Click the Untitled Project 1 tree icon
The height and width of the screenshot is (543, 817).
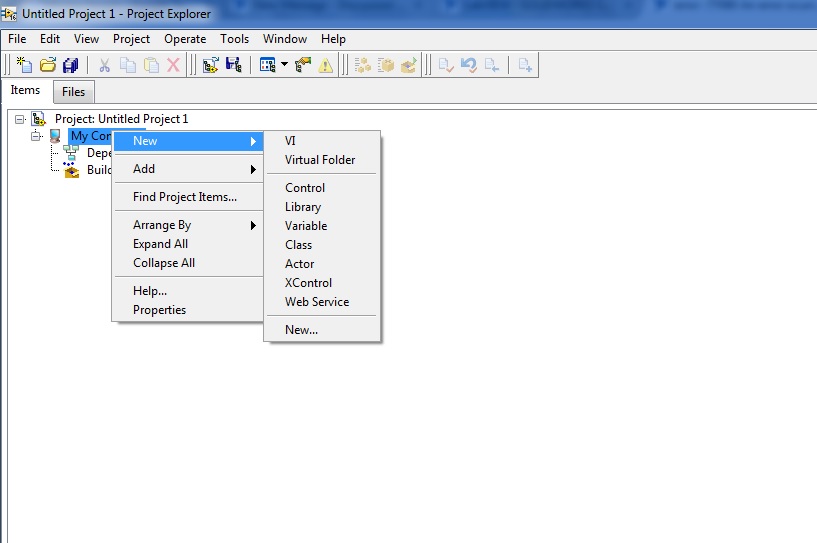38,119
